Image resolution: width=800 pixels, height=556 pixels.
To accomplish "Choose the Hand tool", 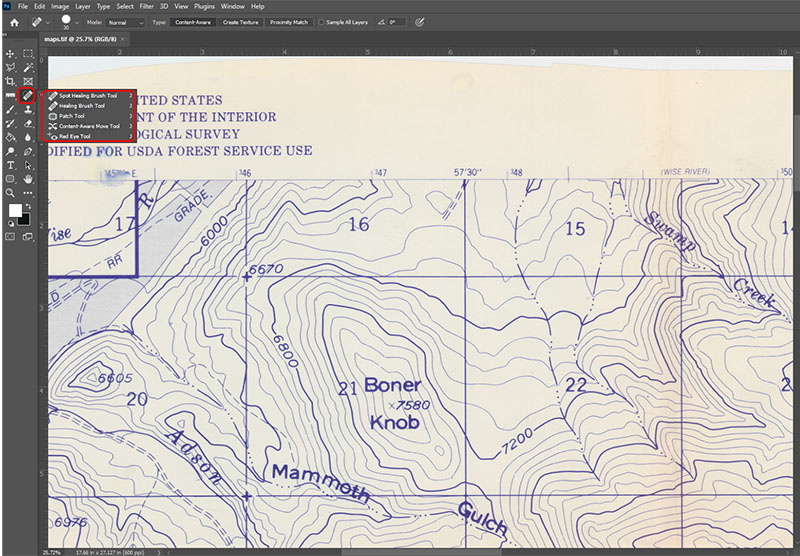I will [28, 178].
